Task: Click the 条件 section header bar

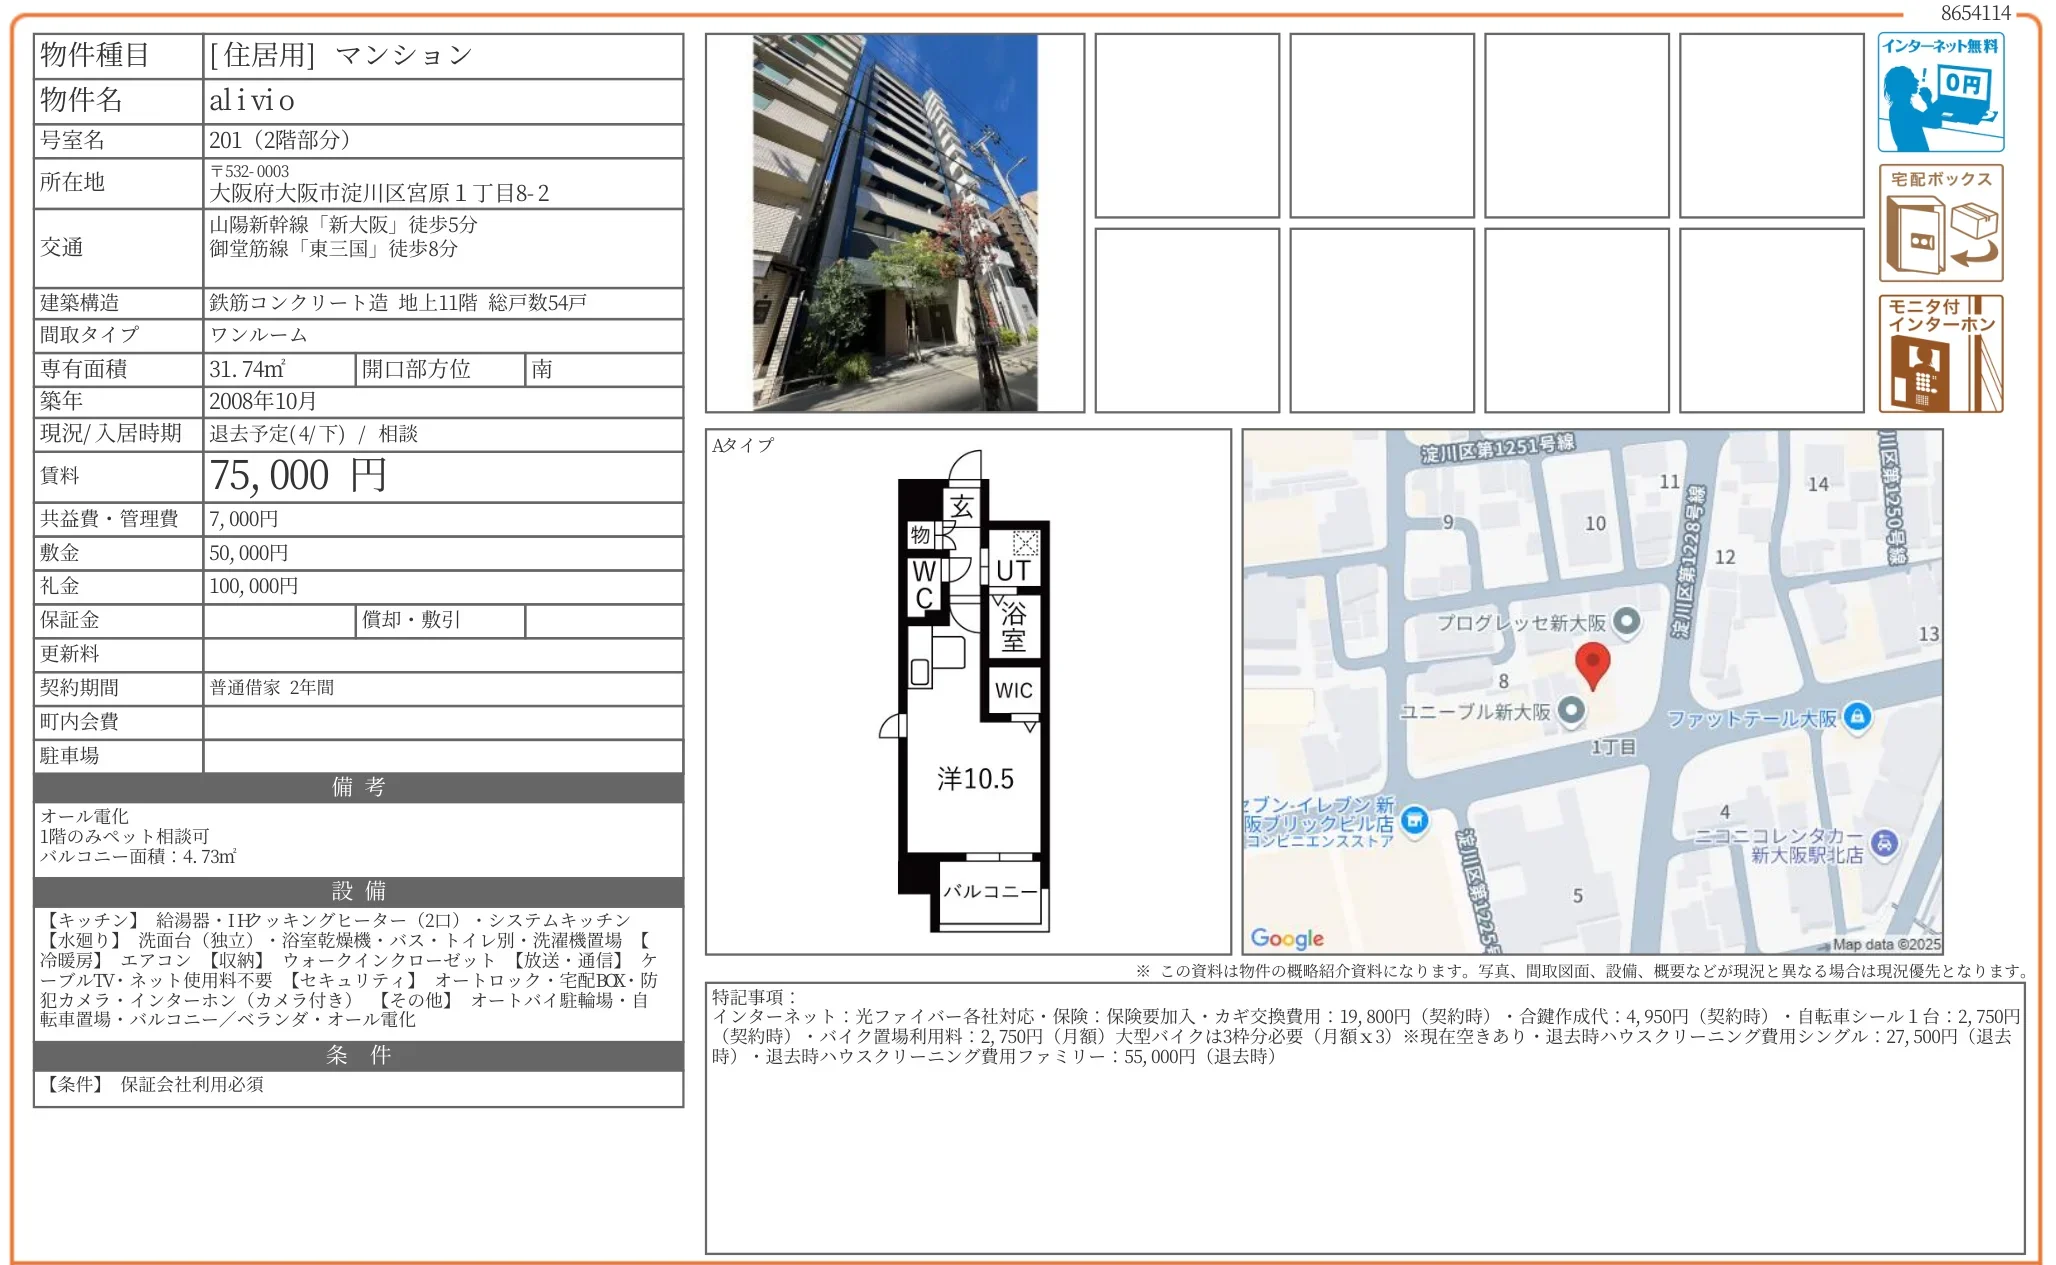Action: point(358,1055)
